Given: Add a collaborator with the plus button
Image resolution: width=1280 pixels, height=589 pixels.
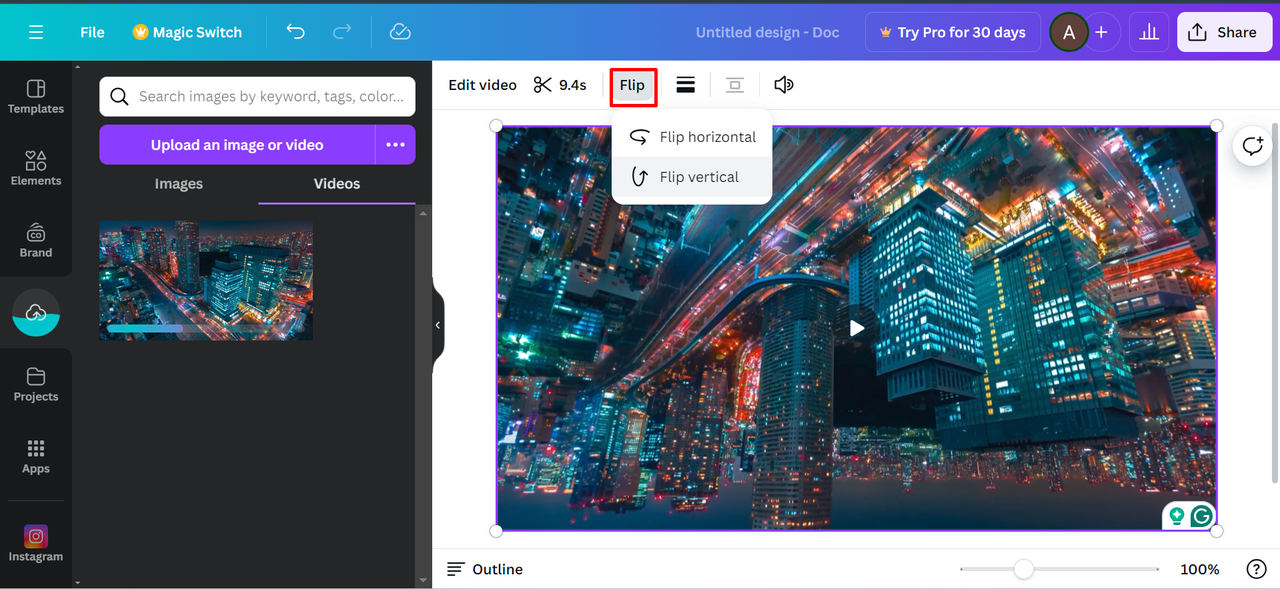Looking at the screenshot, I should [1101, 32].
